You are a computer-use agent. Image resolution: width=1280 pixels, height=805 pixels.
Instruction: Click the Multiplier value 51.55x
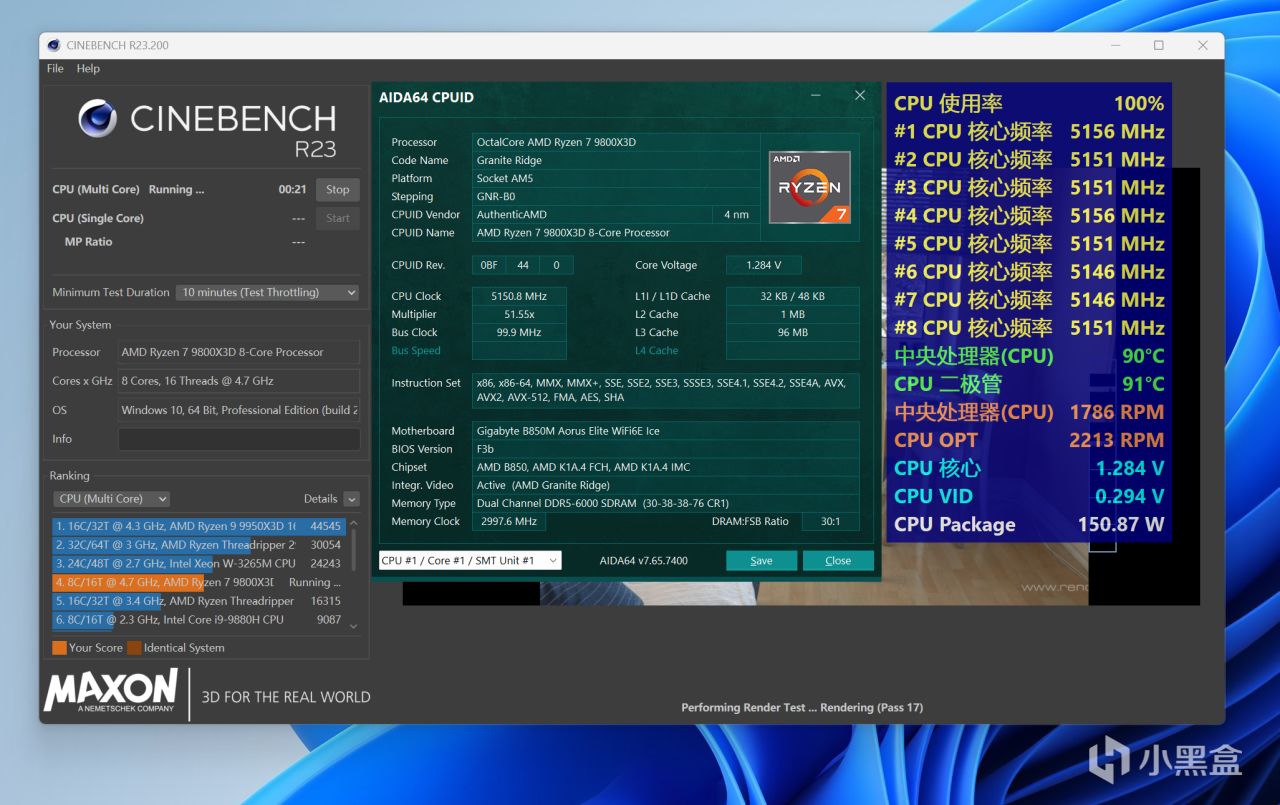[x=519, y=314]
